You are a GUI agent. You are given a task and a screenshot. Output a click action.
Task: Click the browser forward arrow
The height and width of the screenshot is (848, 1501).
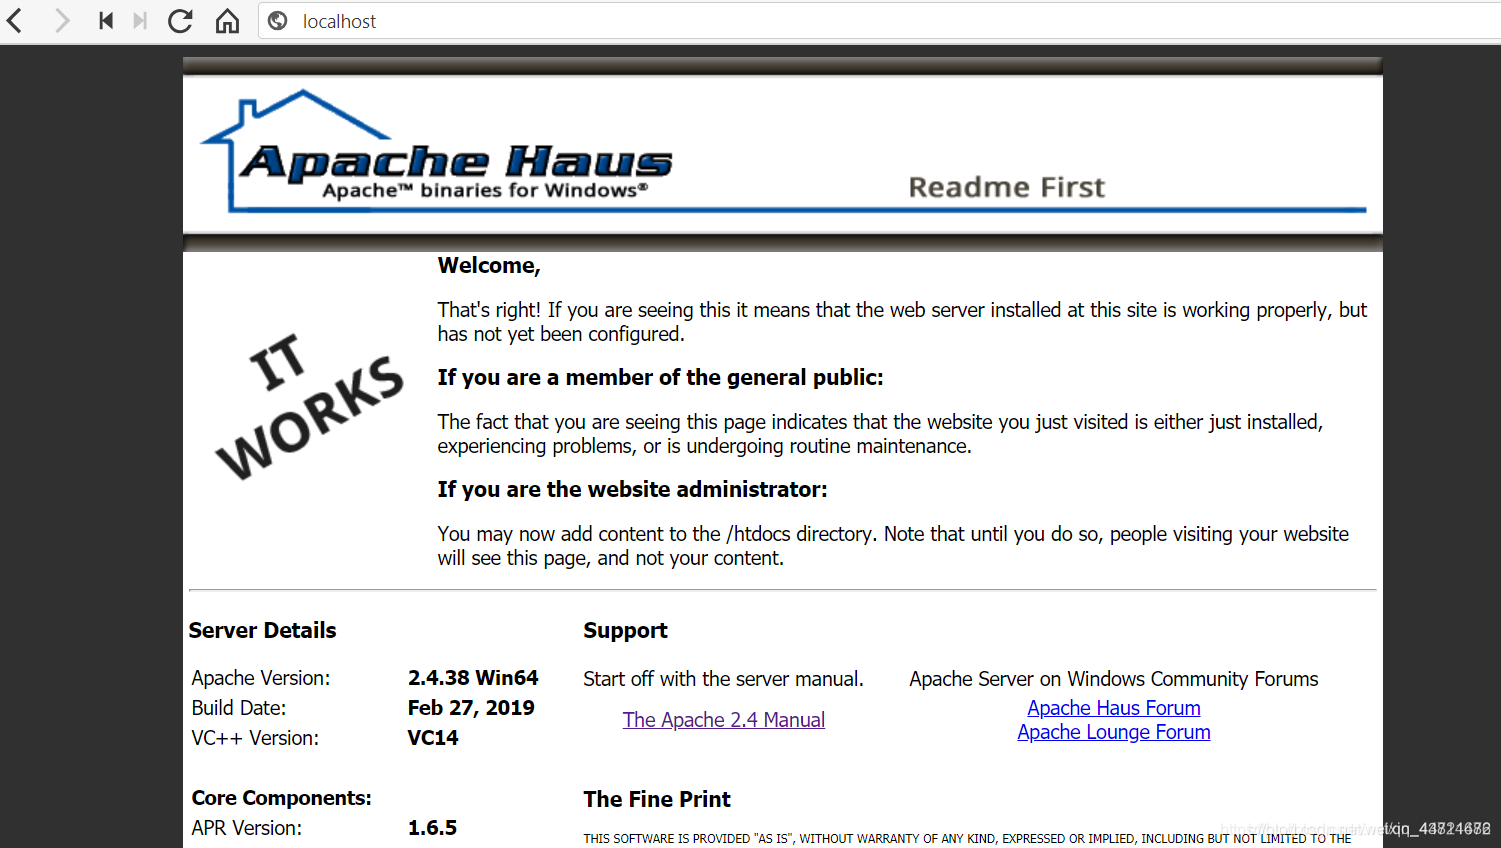62,20
